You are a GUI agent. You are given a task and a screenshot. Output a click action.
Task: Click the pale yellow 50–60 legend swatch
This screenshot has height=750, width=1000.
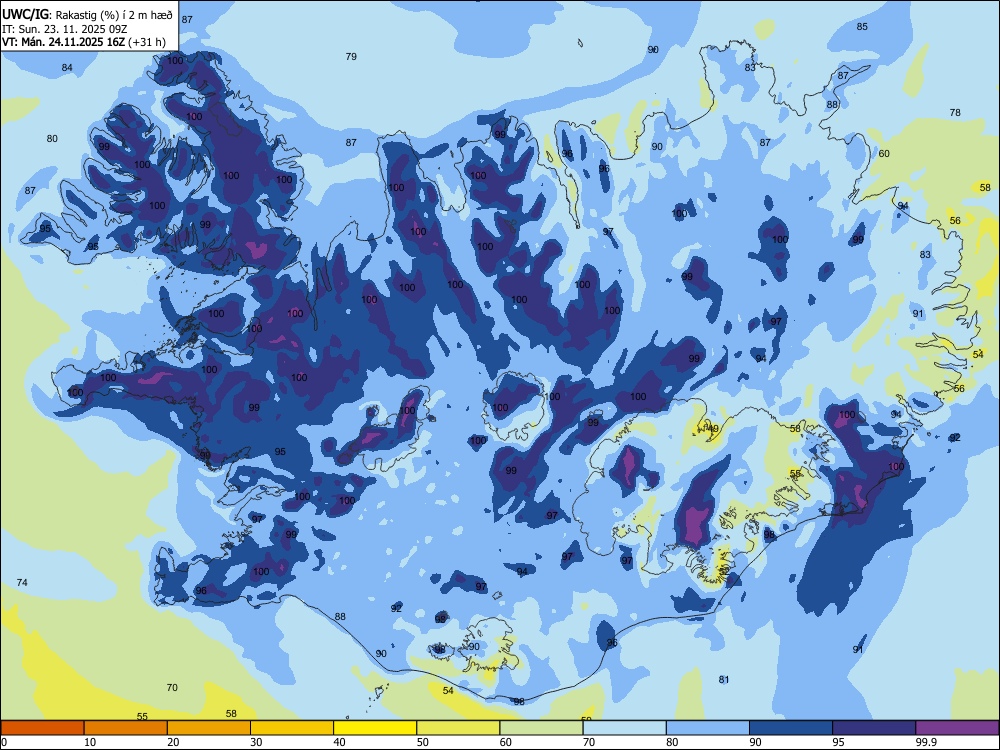point(458,728)
